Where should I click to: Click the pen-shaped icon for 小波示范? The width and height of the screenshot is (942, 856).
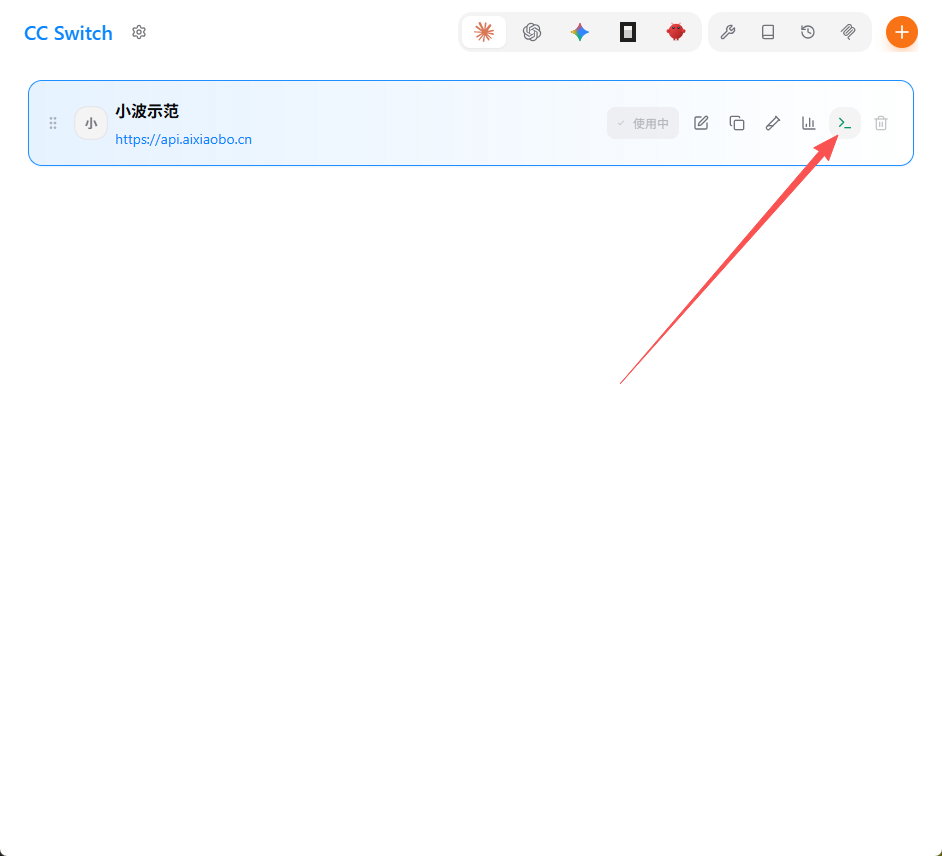coord(773,123)
